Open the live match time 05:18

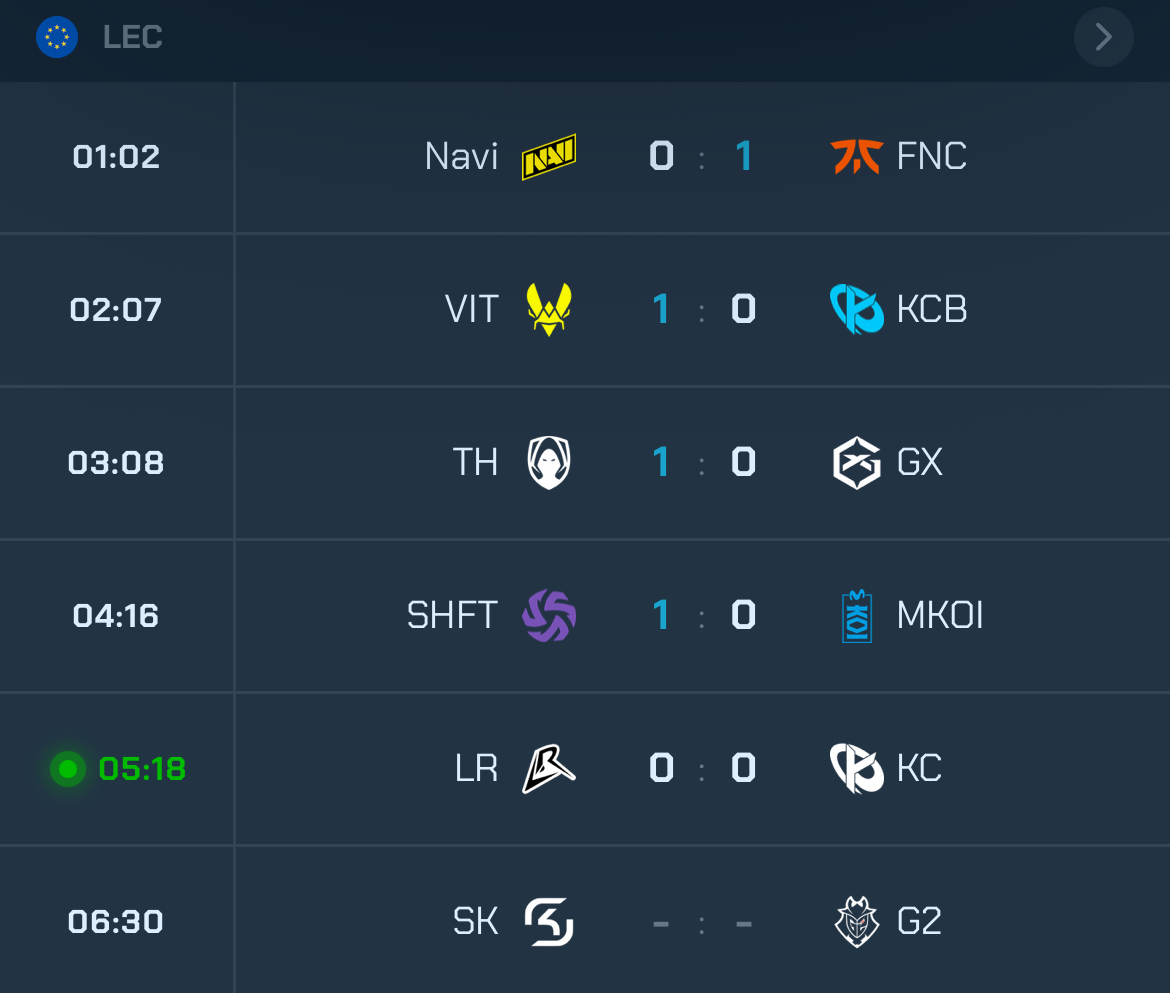point(142,769)
